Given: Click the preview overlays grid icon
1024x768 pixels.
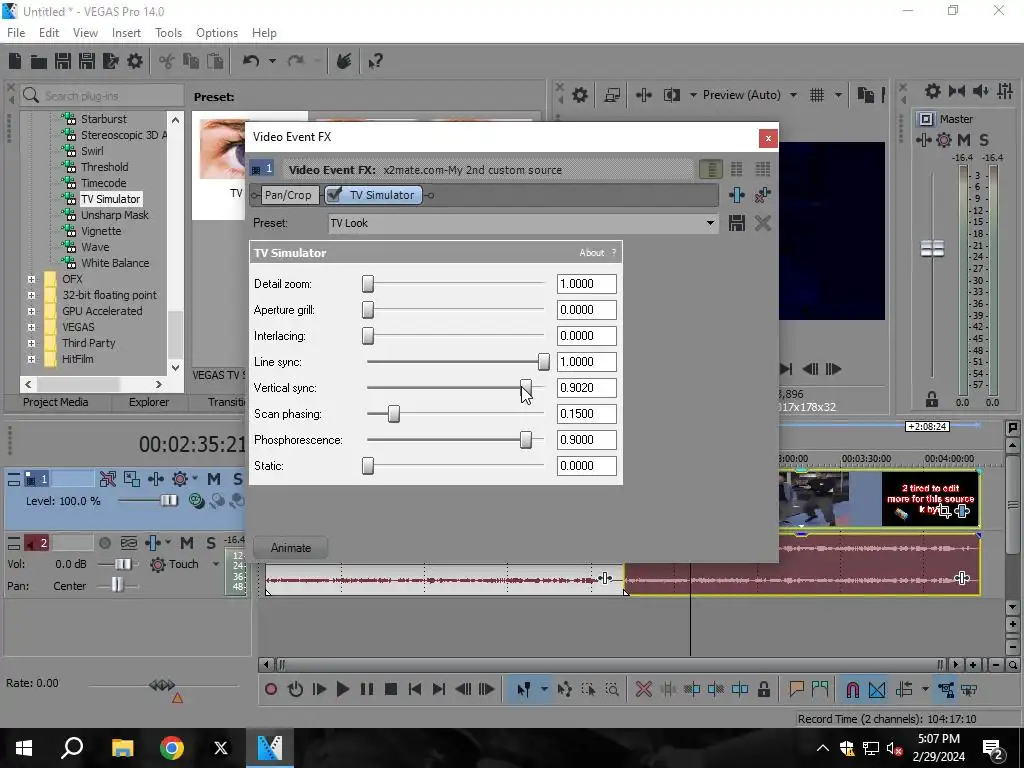Looking at the screenshot, I should (x=817, y=95).
